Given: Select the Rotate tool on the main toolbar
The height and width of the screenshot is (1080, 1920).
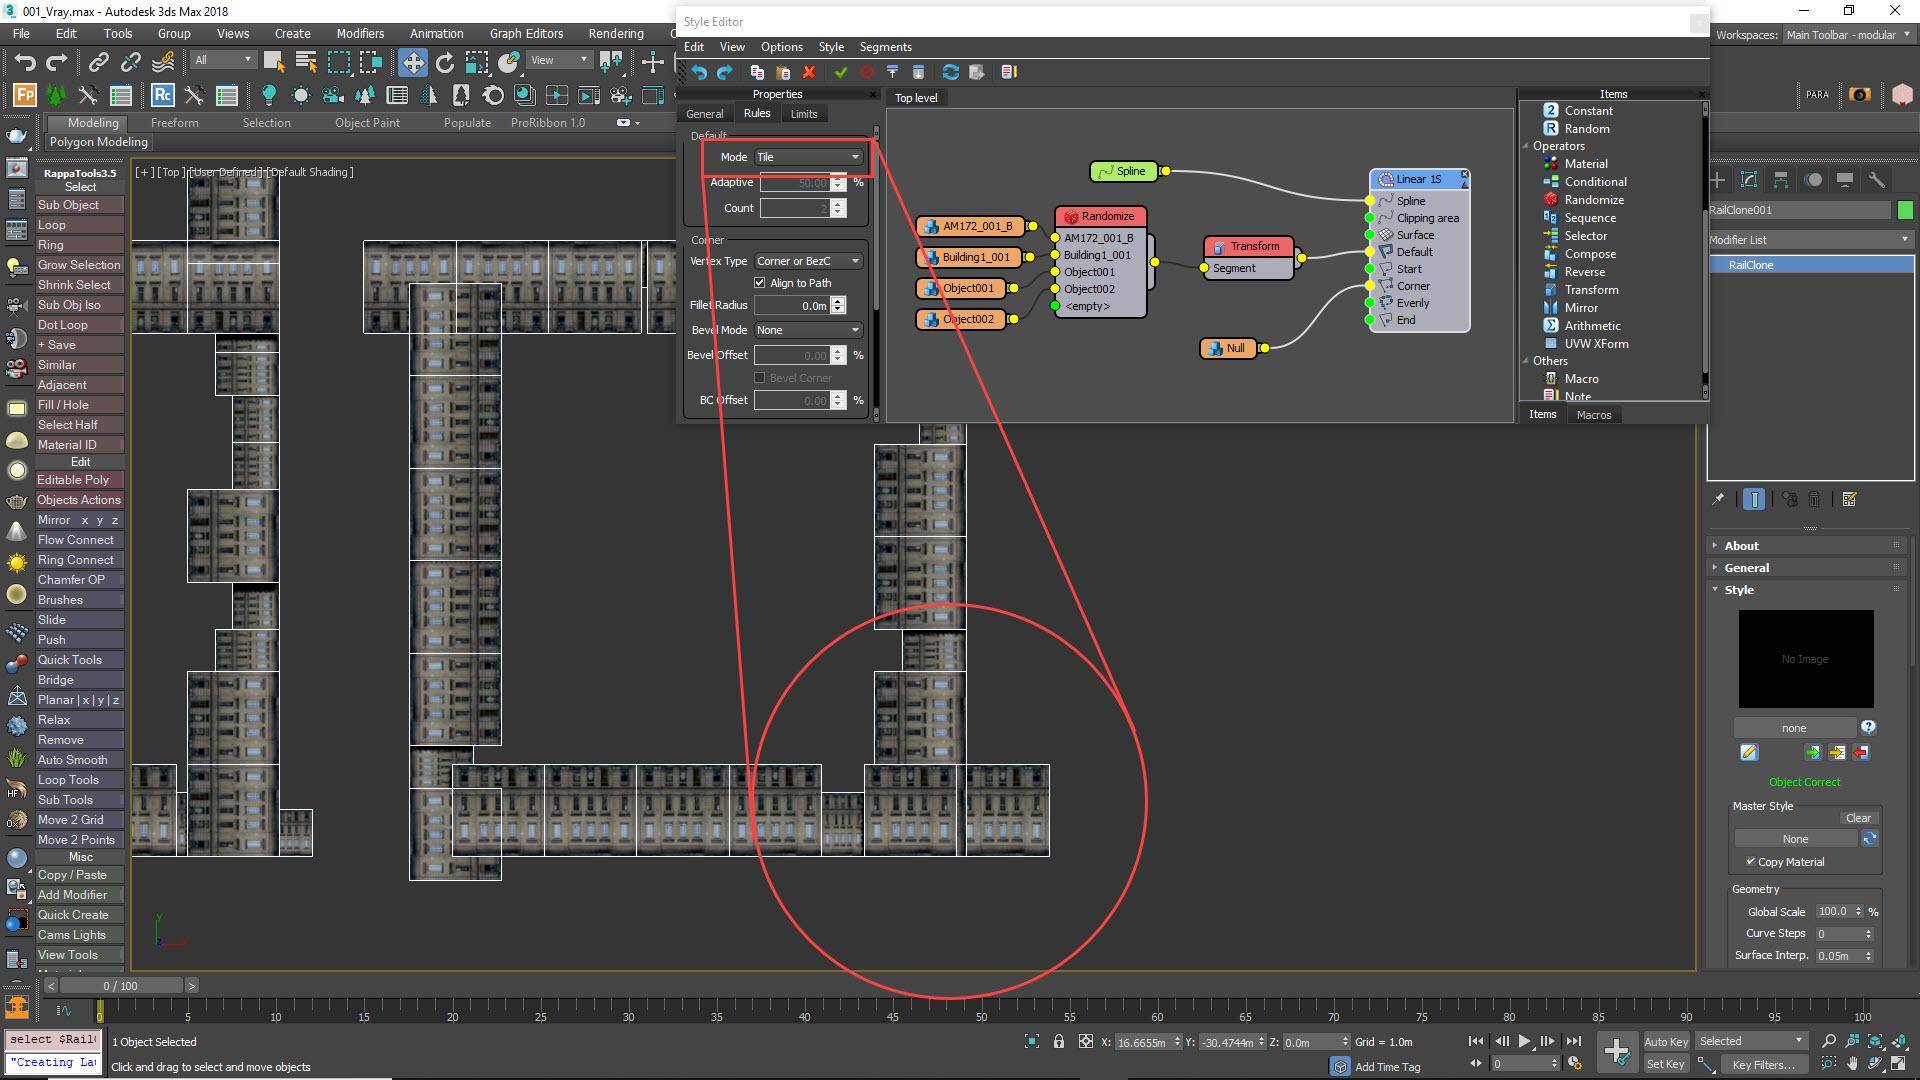Looking at the screenshot, I should click(x=444, y=62).
